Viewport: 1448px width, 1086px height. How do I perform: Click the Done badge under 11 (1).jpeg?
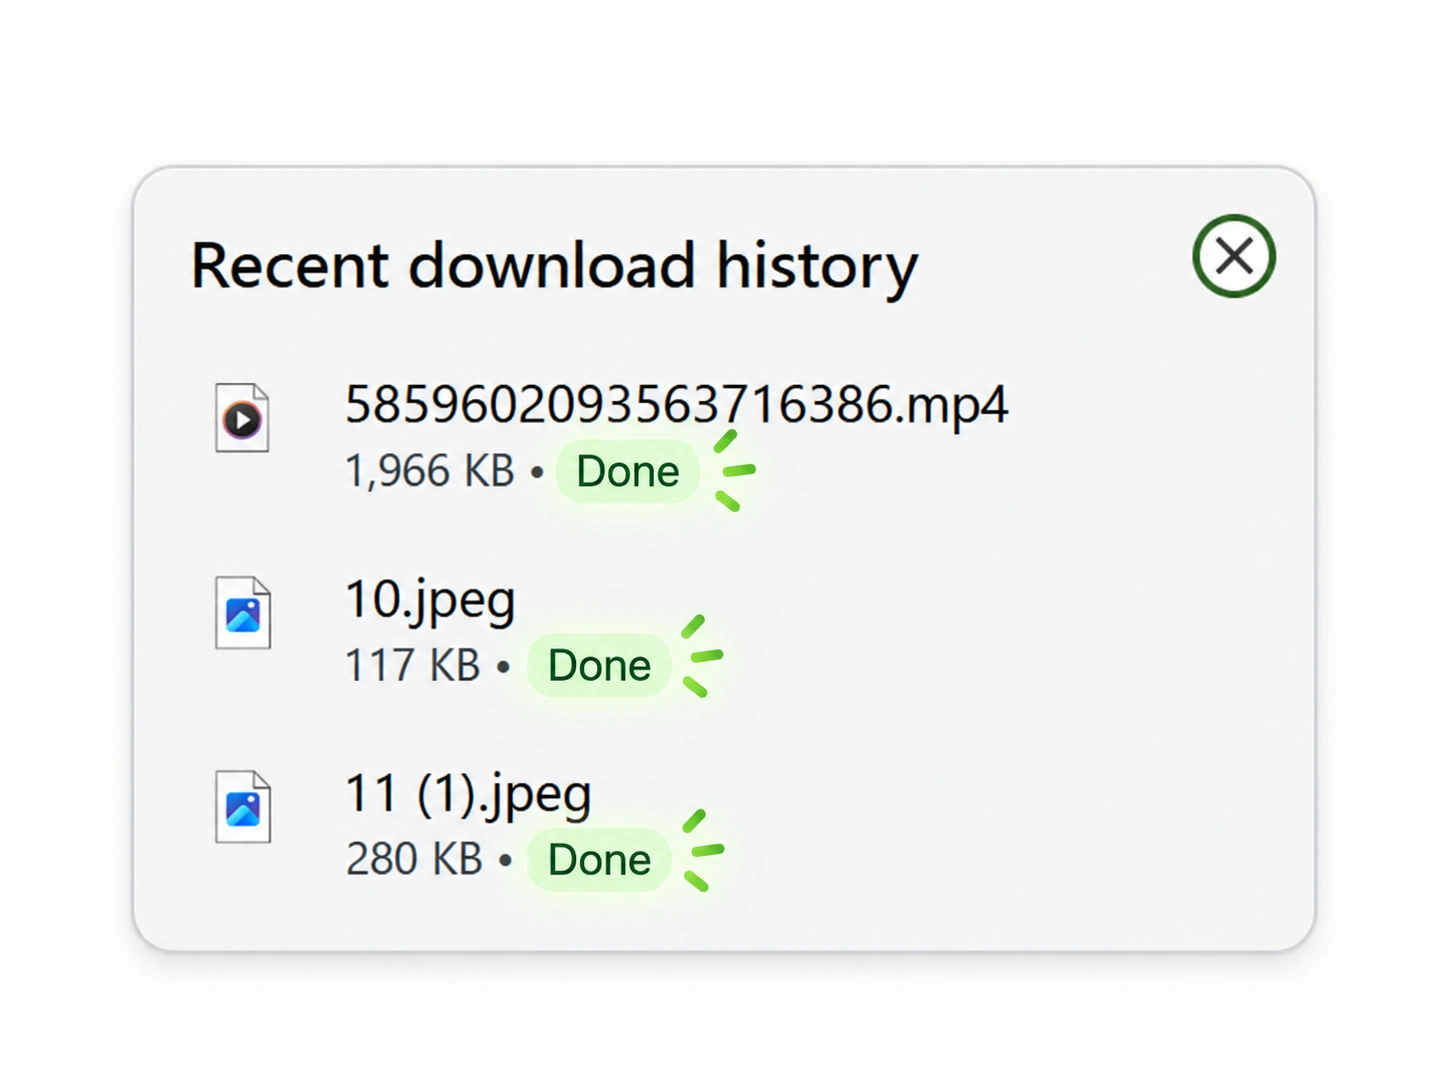(x=599, y=859)
